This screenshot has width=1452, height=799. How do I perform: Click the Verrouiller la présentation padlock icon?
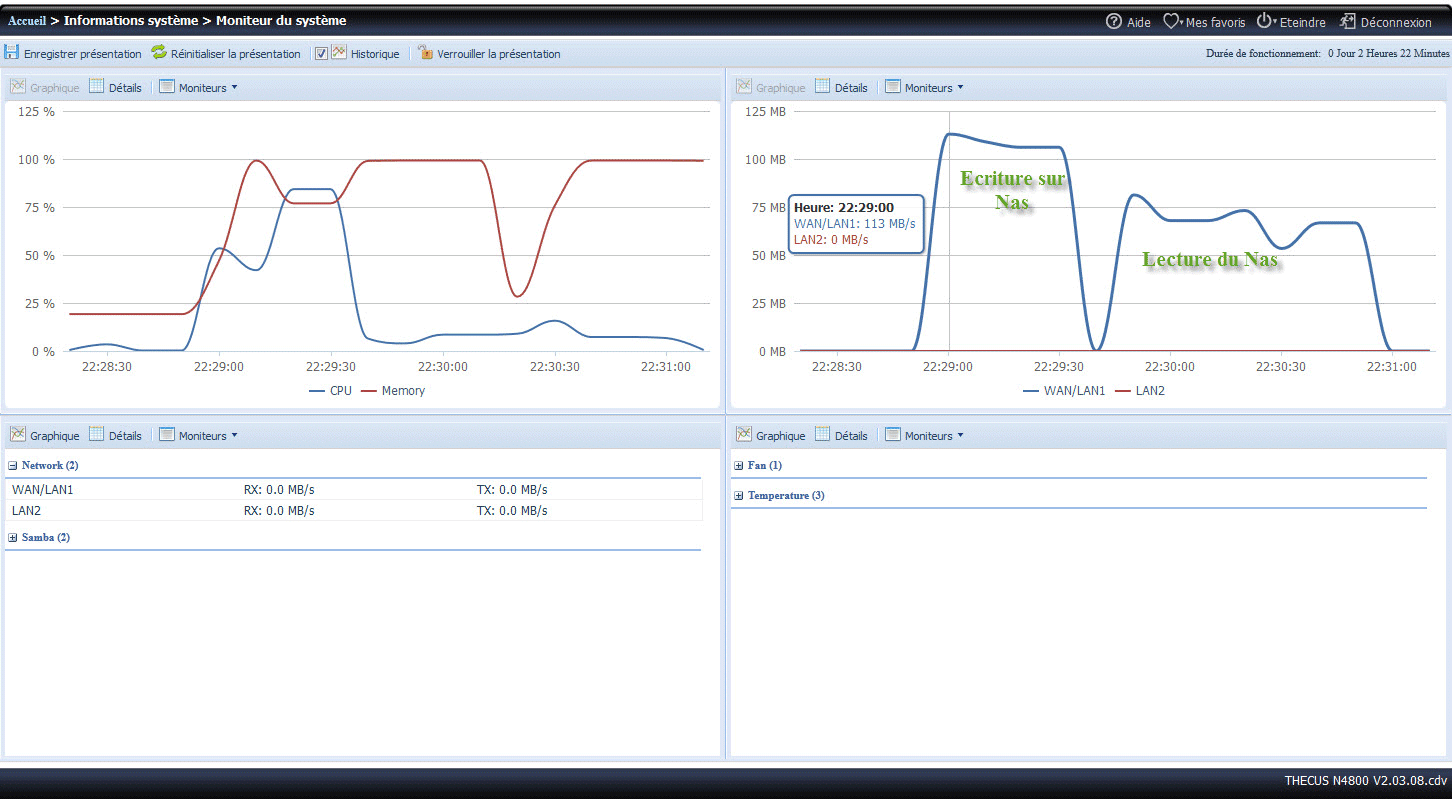[x=425, y=52]
